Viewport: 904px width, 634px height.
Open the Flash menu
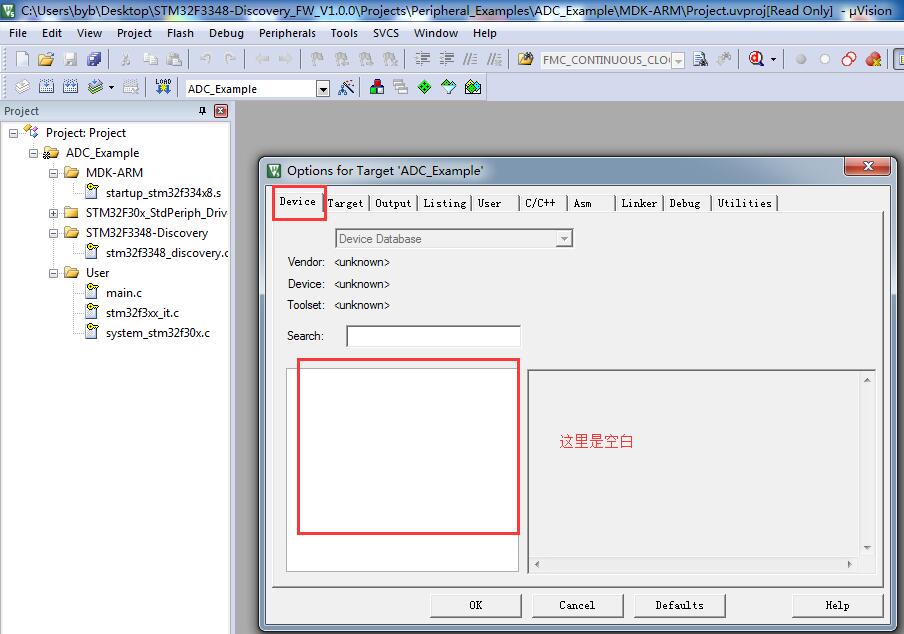pos(180,33)
